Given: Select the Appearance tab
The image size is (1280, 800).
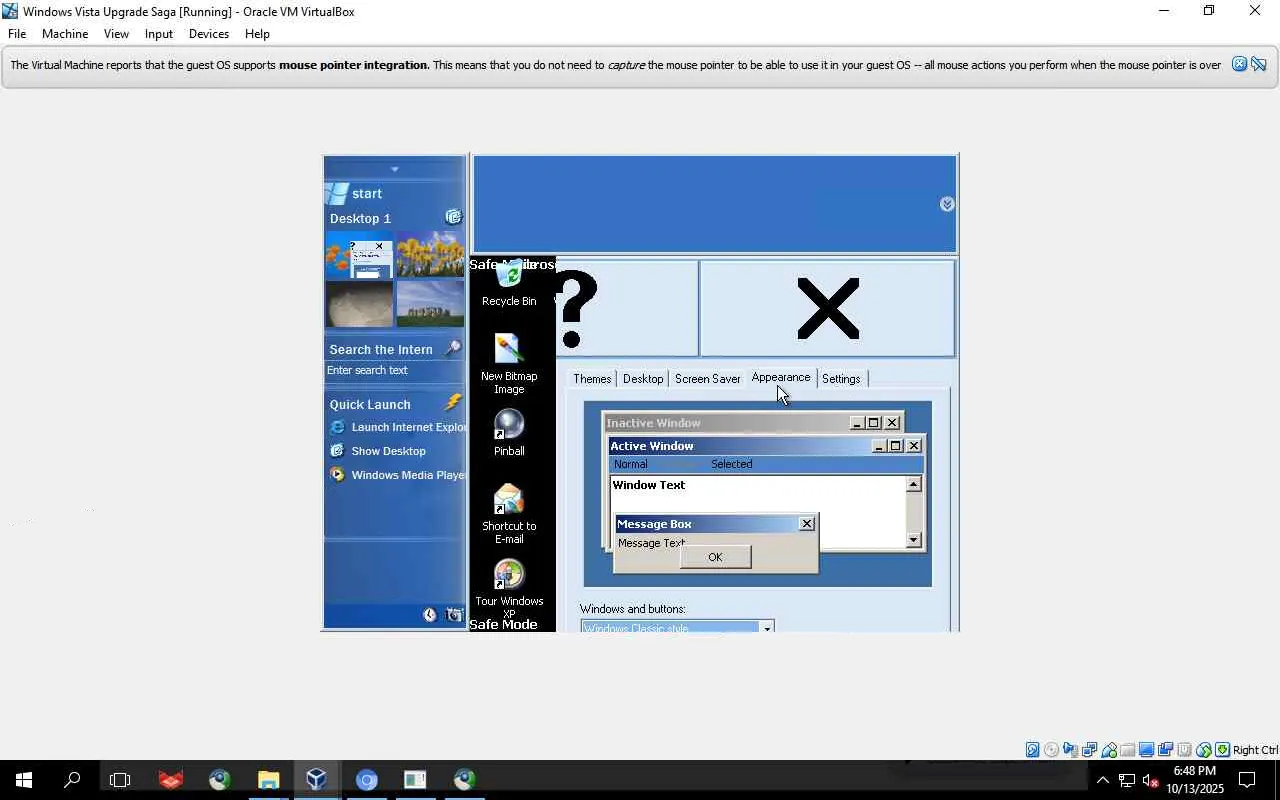Looking at the screenshot, I should click(781, 377).
